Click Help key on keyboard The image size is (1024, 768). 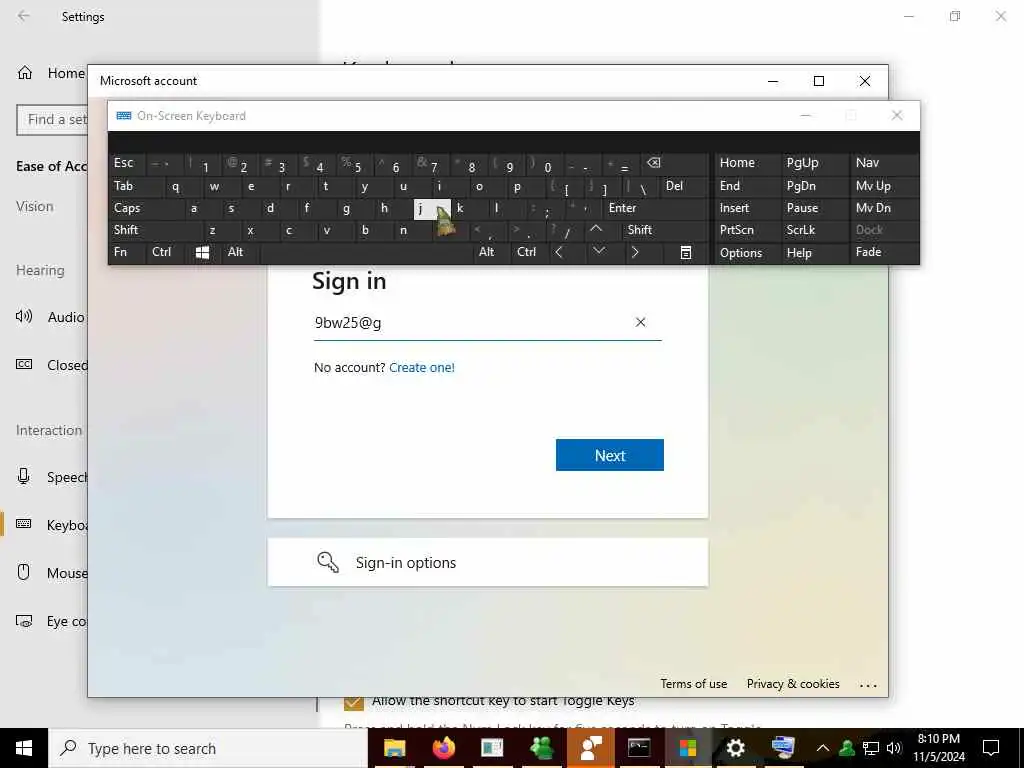click(814, 253)
